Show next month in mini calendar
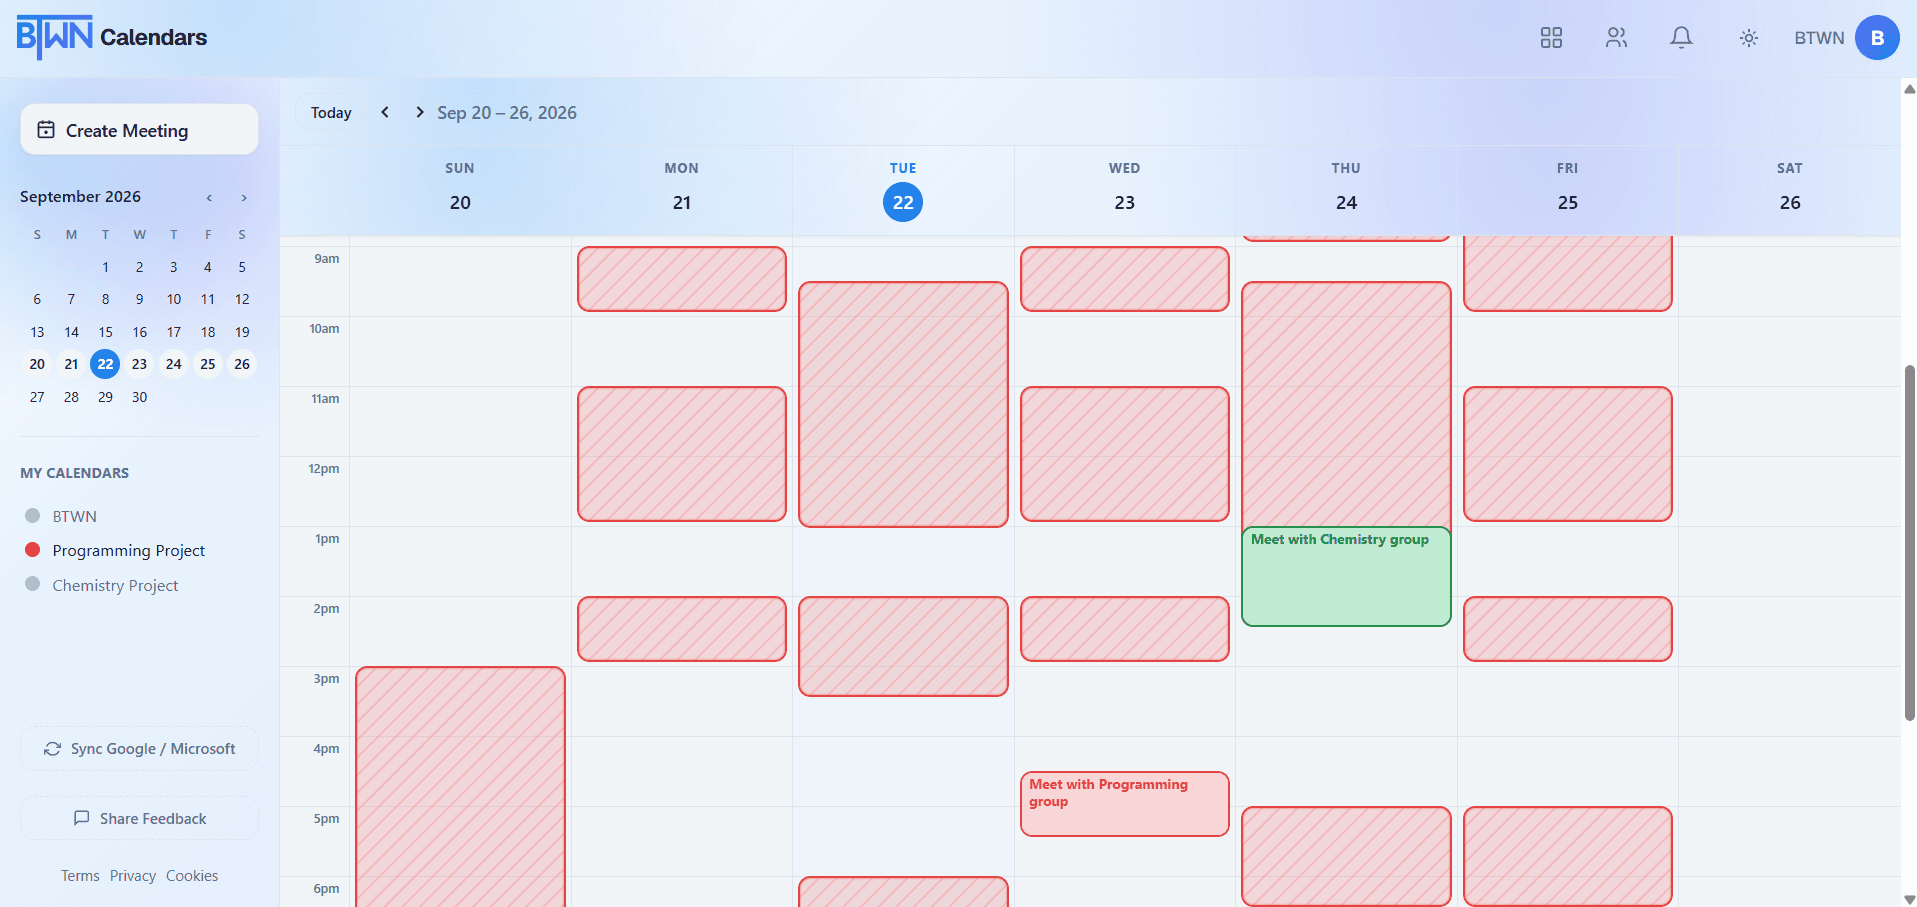The image size is (1917, 907). tap(244, 197)
